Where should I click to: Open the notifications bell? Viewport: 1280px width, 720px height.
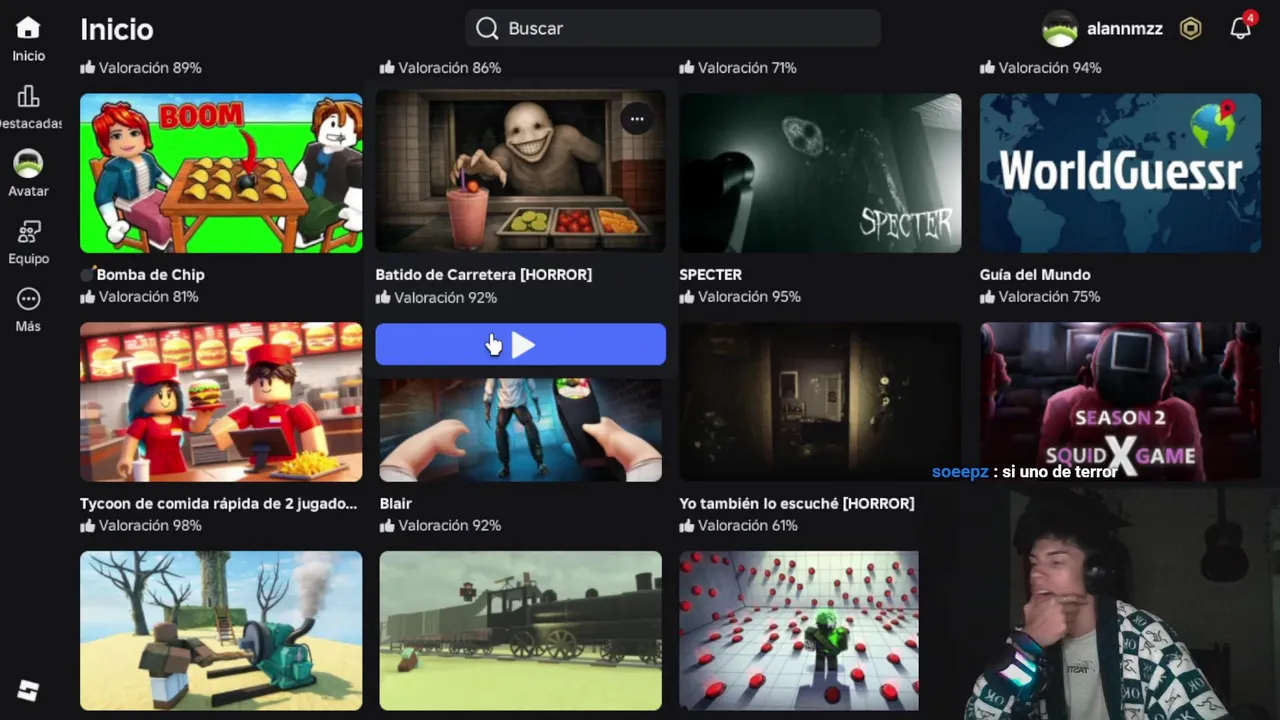click(x=1241, y=28)
